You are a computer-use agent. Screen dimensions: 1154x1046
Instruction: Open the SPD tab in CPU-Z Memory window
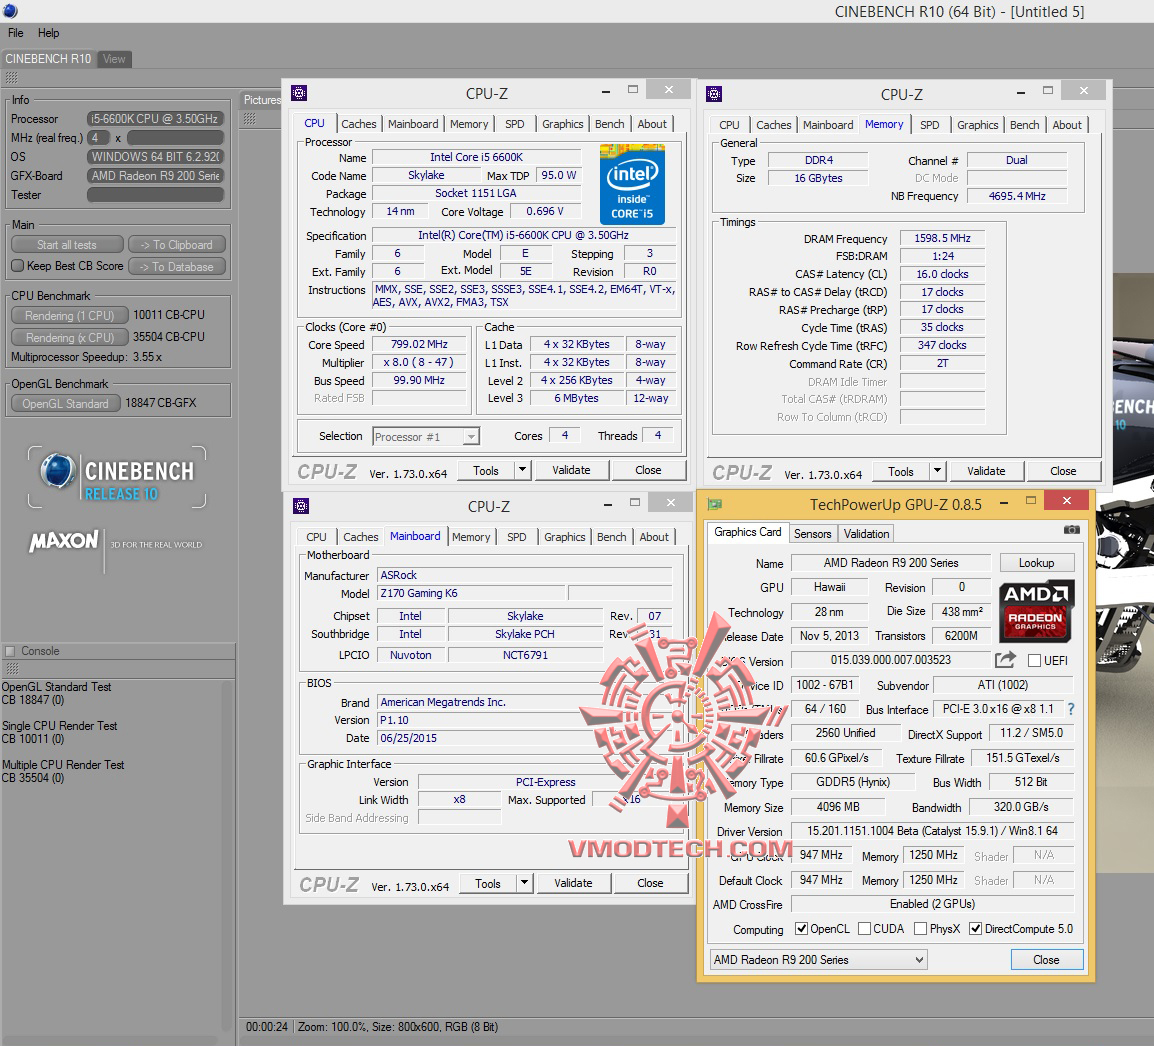[x=930, y=125]
